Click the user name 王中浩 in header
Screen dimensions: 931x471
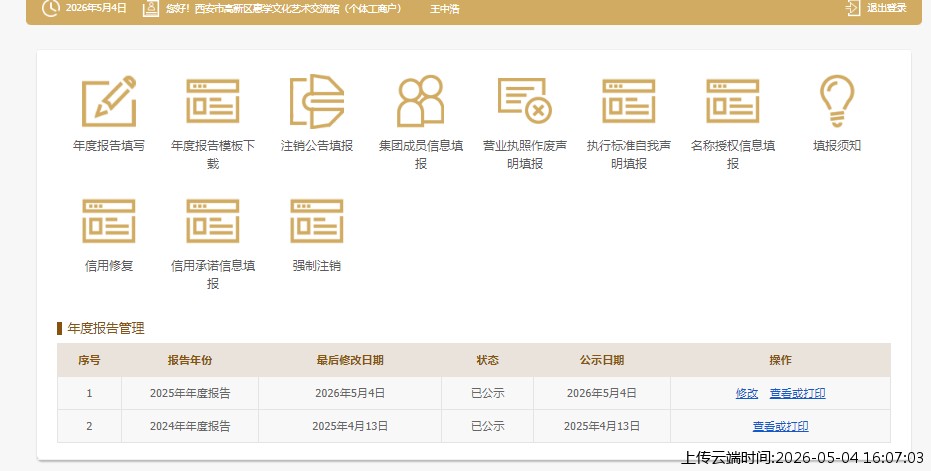click(x=445, y=9)
